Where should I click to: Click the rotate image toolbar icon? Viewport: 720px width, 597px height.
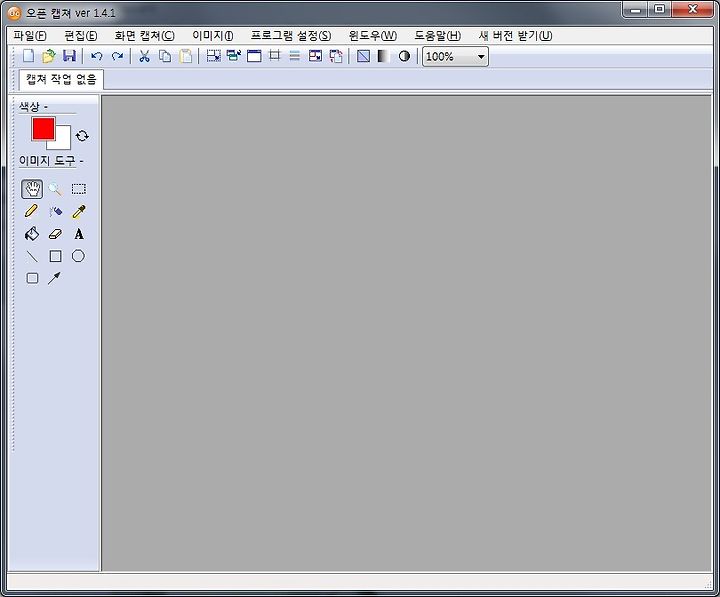336,56
